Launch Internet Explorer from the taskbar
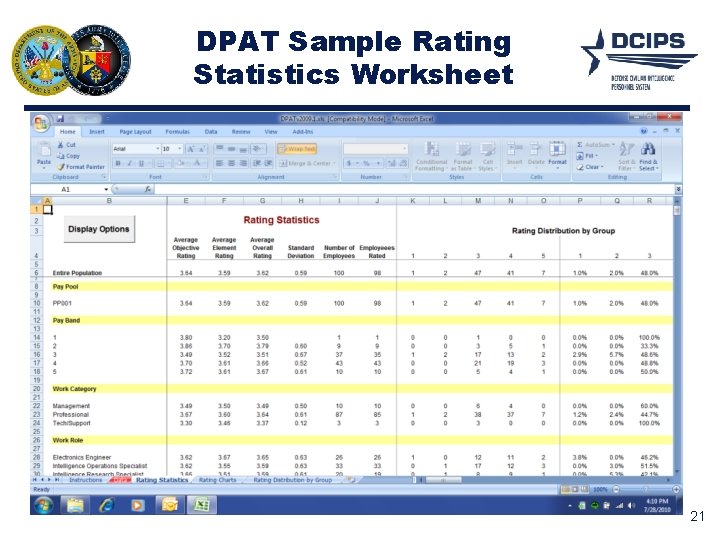This screenshot has height=540, width=720. (x=107, y=505)
